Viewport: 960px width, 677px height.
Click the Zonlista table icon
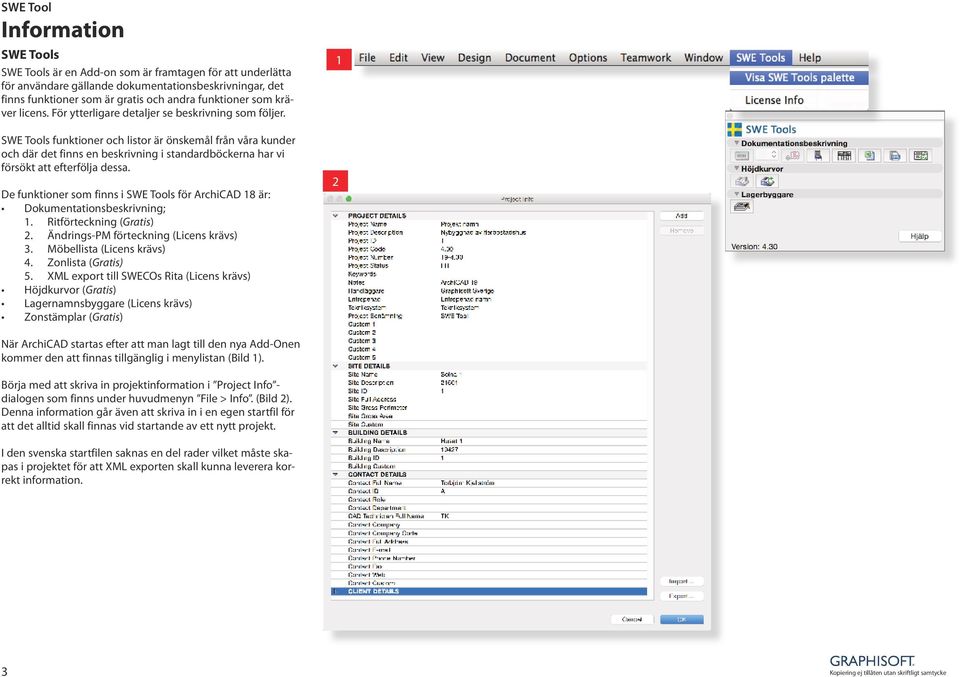(844, 155)
